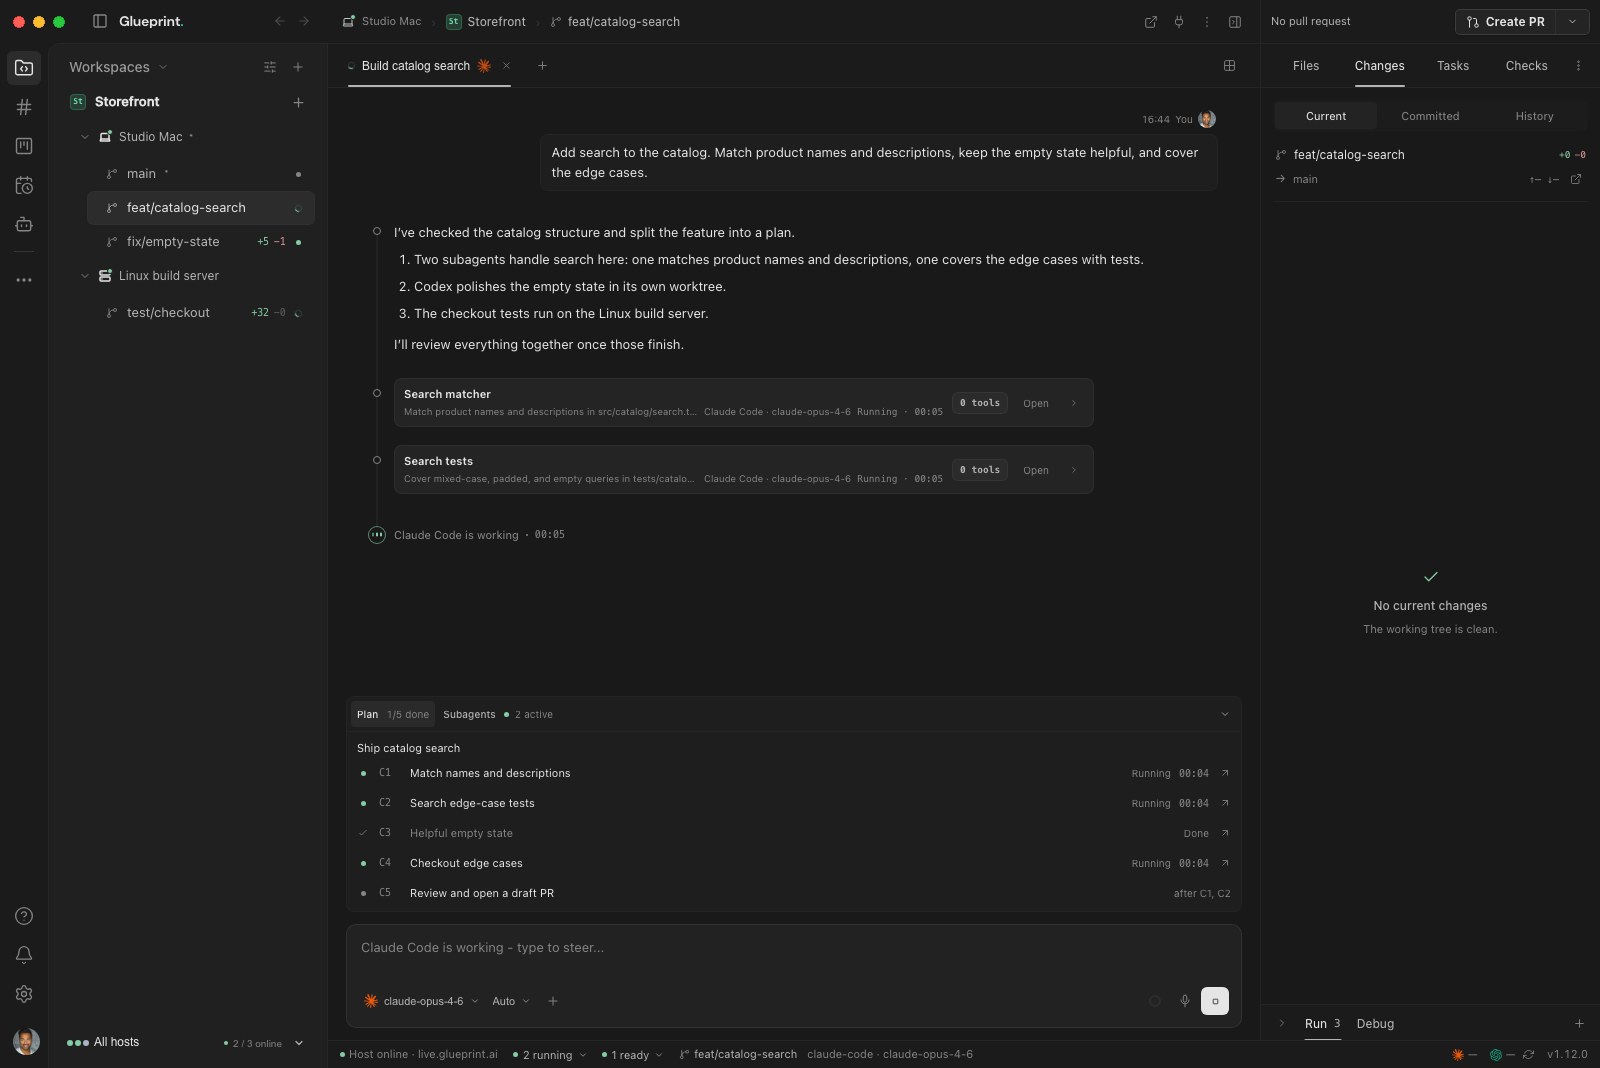Select the History changes toggle
1600x1068 pixels.
click(x=1534, y=116)
